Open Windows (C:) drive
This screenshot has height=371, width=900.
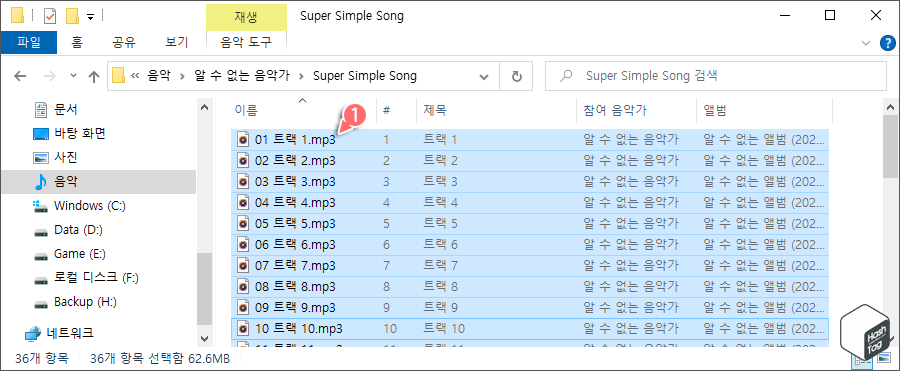click(90, 206)
